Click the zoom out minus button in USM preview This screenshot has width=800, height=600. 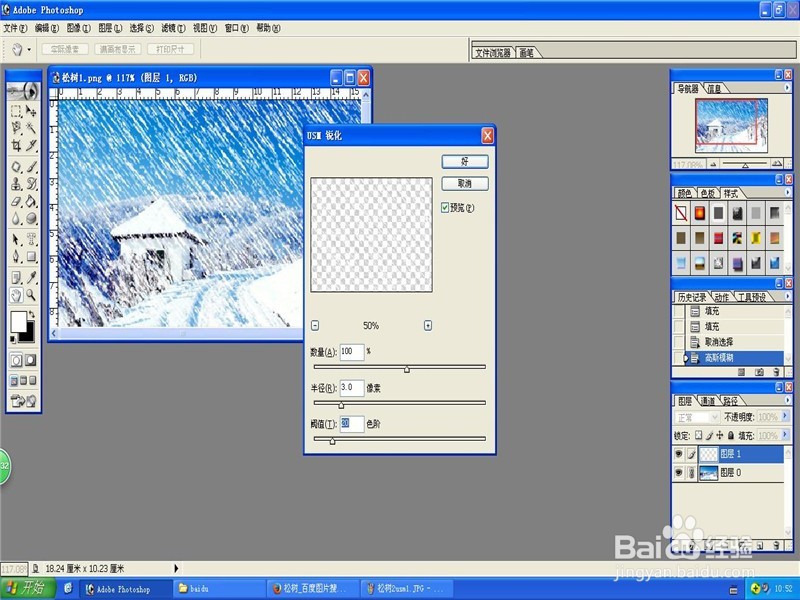pos(315,325)
